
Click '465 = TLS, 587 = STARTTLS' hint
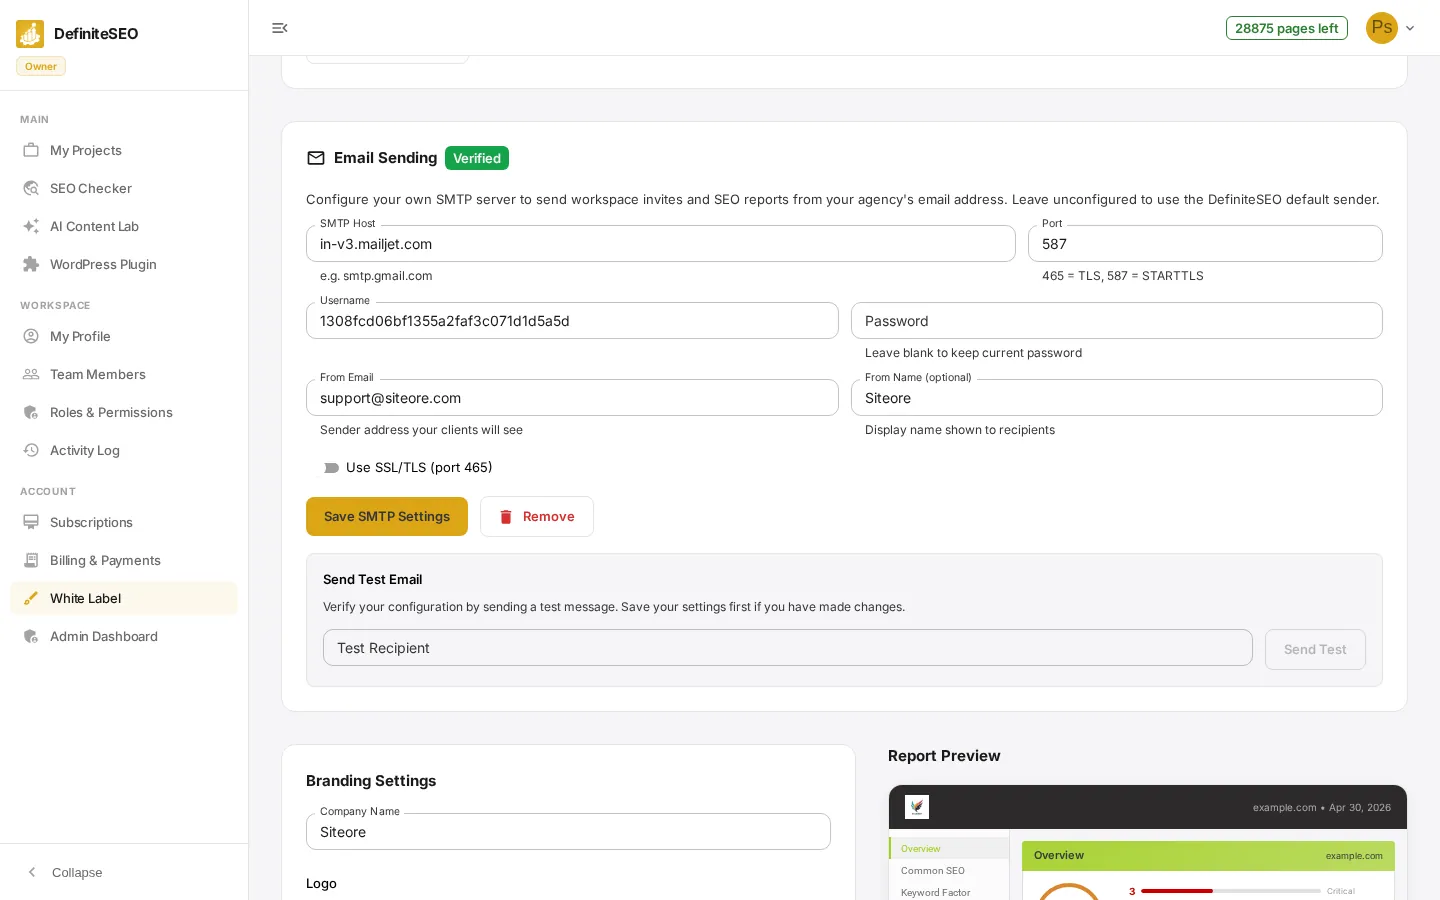tap(1123, 276)
